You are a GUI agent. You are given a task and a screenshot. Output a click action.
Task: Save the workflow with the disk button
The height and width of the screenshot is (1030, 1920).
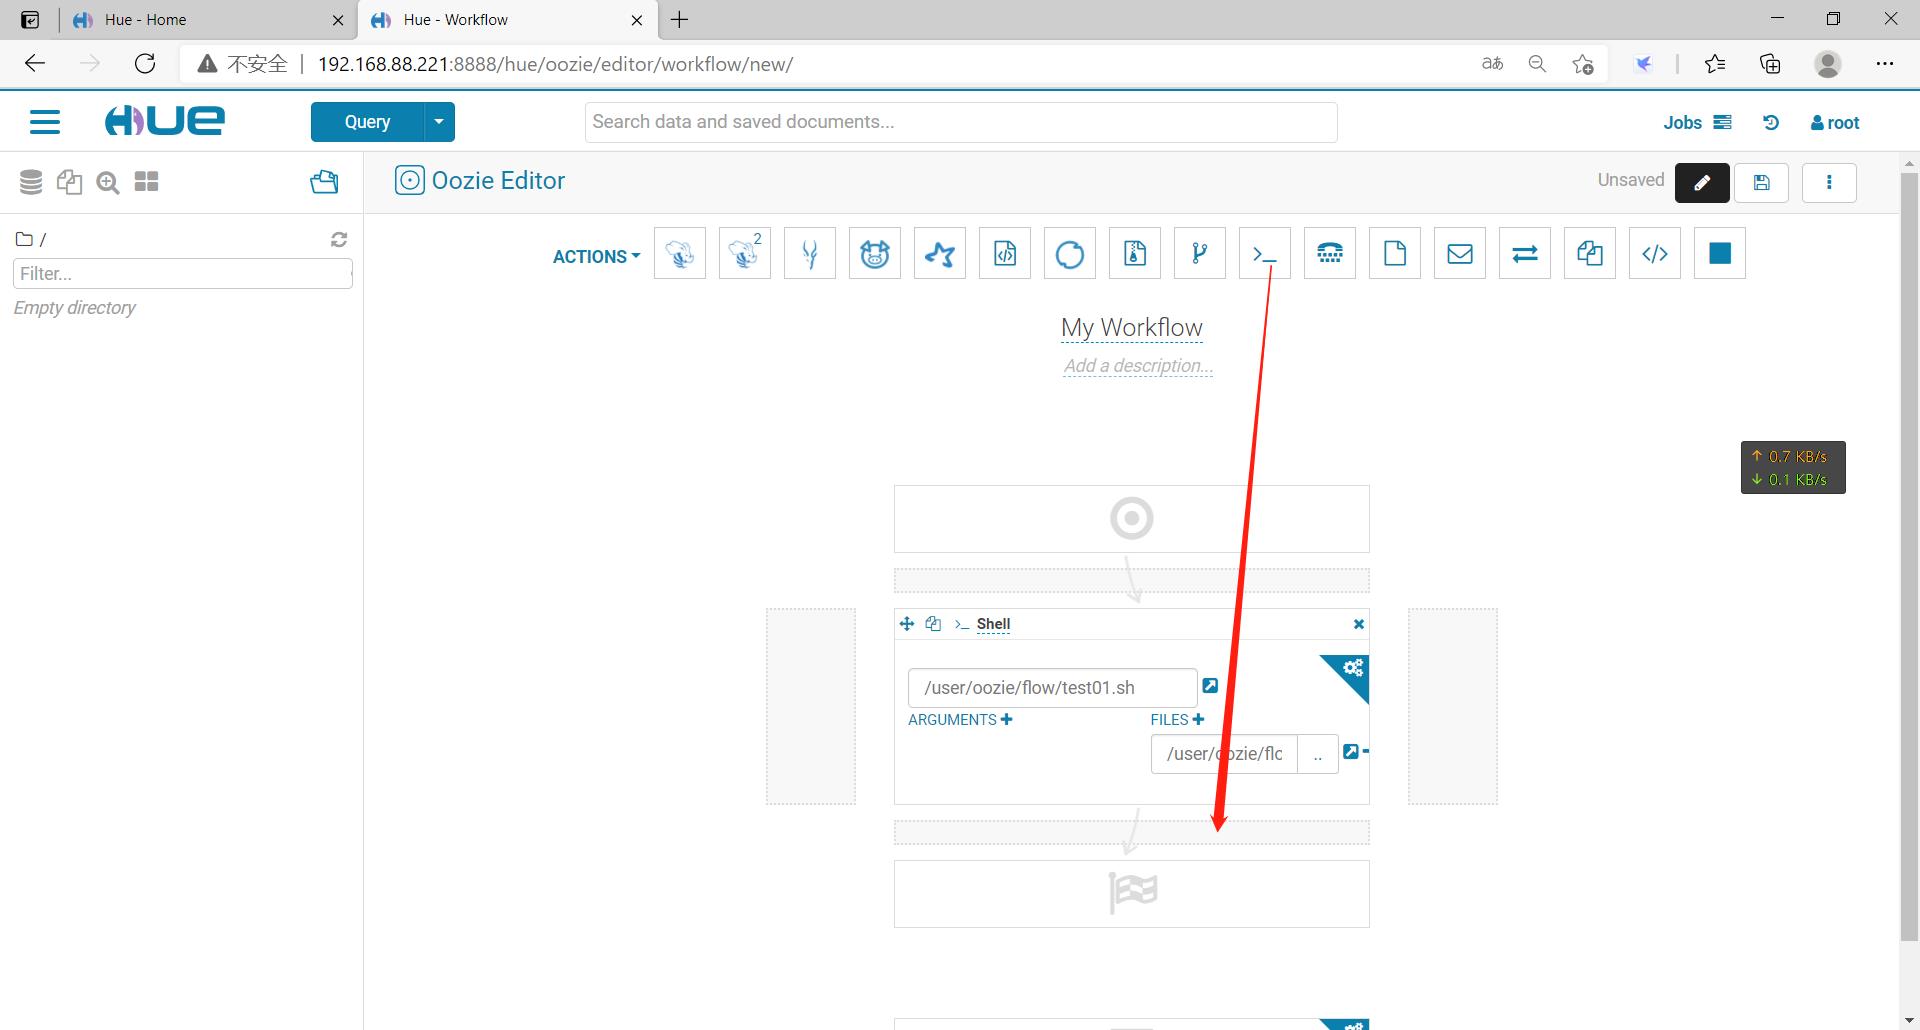click(1761, 182)
